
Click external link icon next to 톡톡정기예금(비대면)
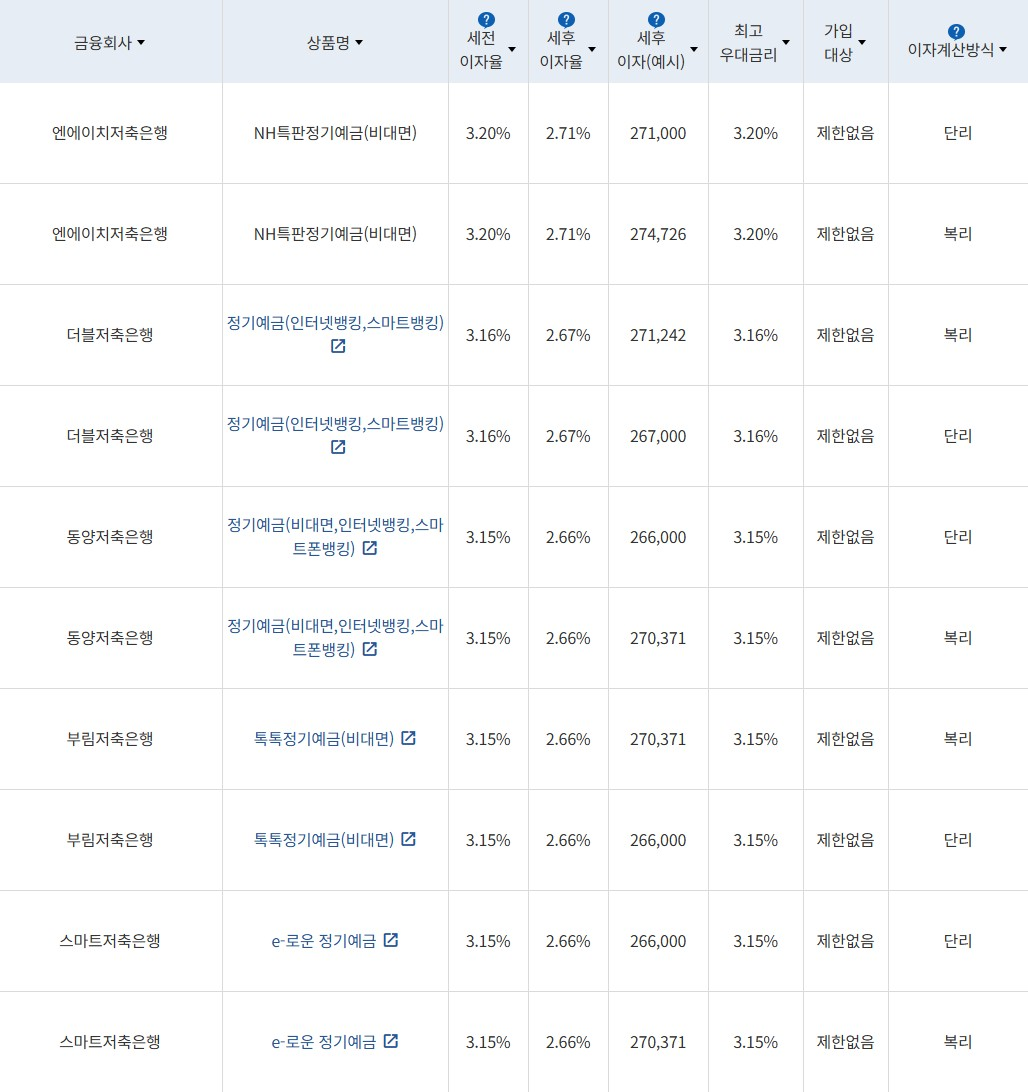coord(408,739)
